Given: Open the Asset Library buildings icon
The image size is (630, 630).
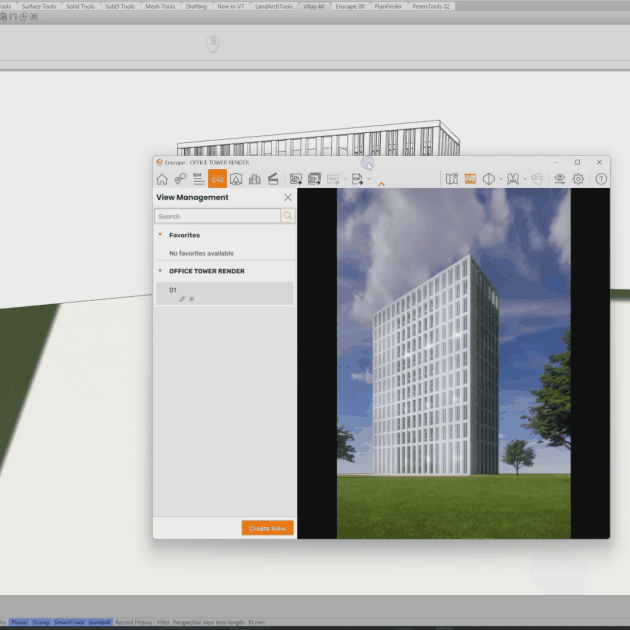Looking at the screenshot, I should [x=254, y=179].
